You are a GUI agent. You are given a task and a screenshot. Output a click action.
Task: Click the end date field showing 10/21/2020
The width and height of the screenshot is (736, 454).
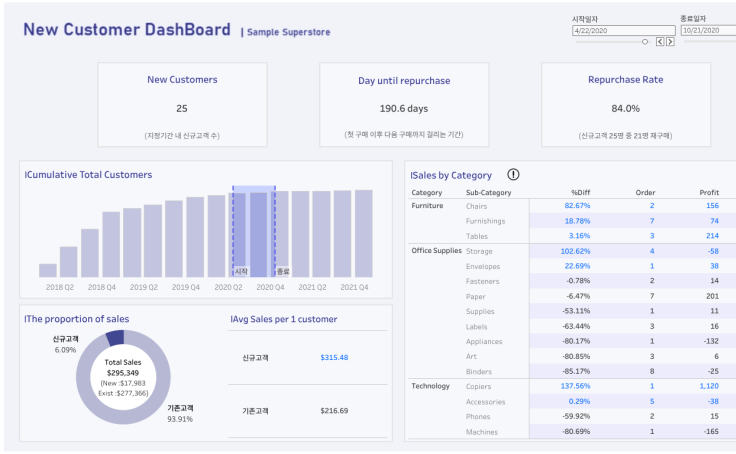(x=707, y=31)
